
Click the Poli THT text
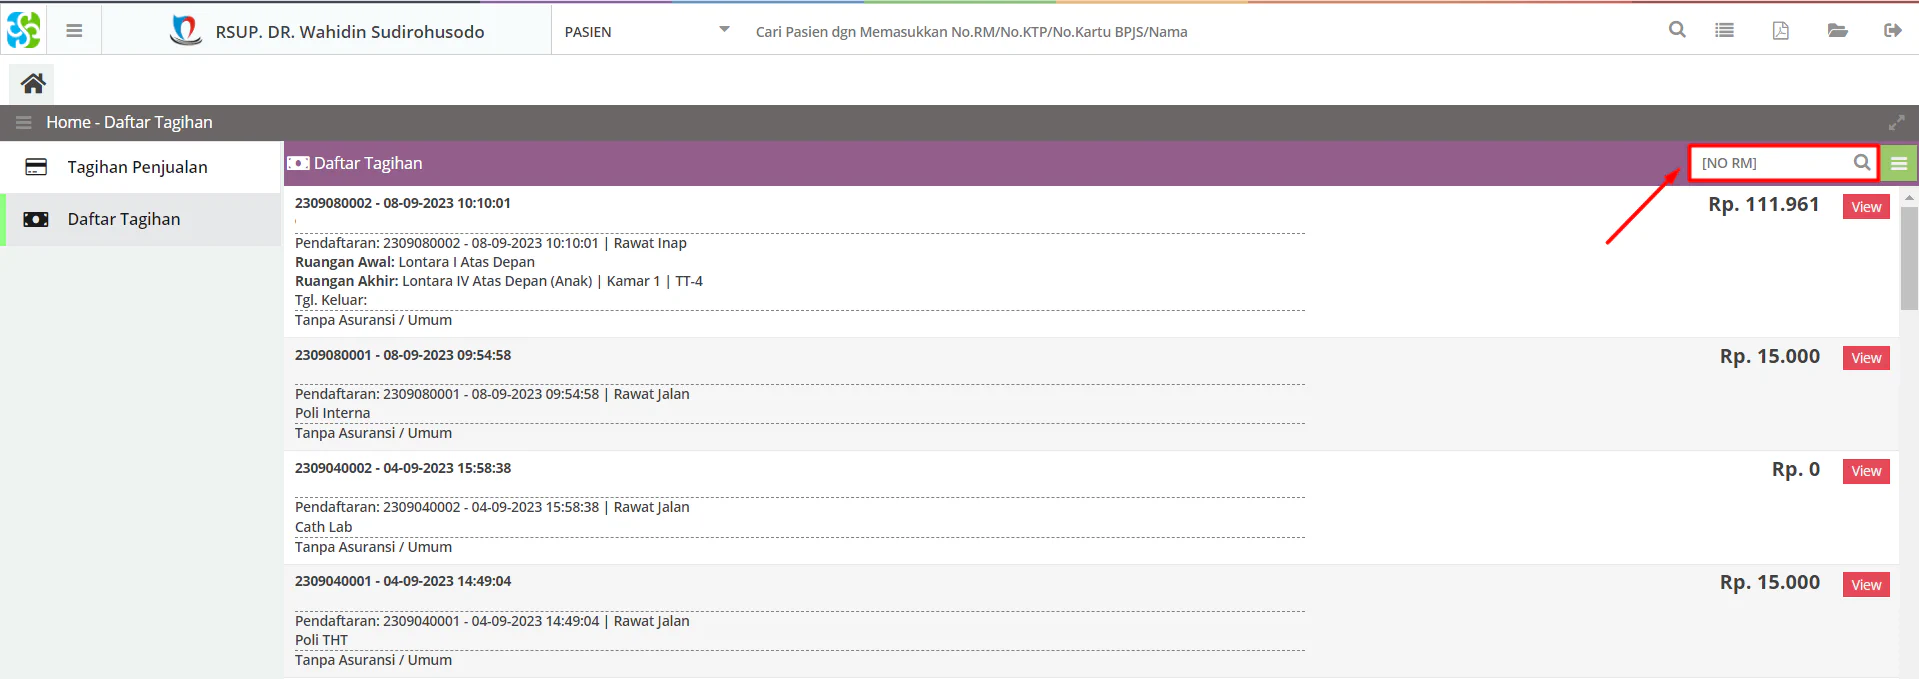tap(321, 640)
